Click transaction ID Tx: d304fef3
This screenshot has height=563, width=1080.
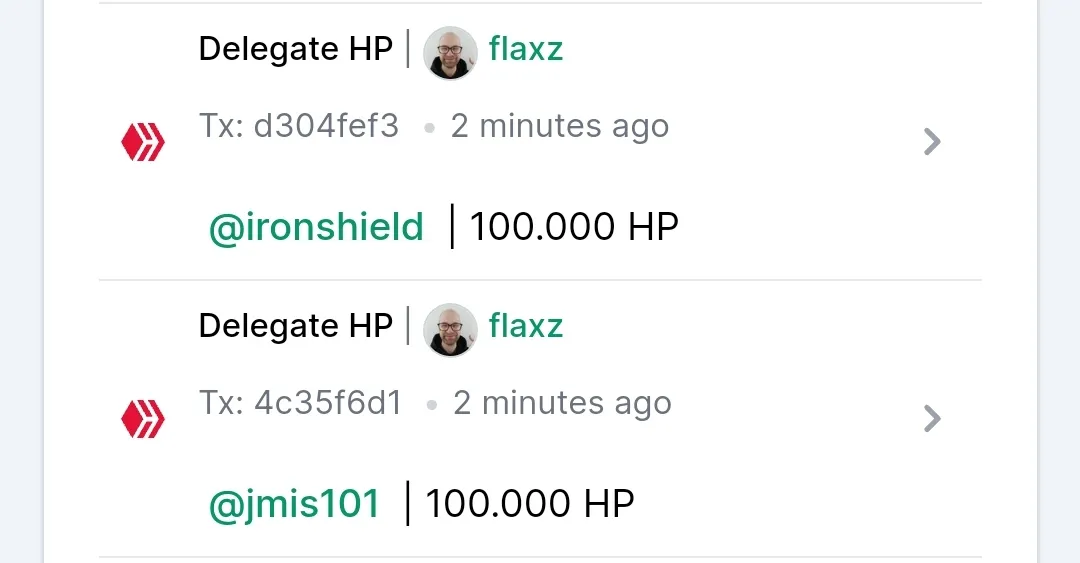pos(299,126)
